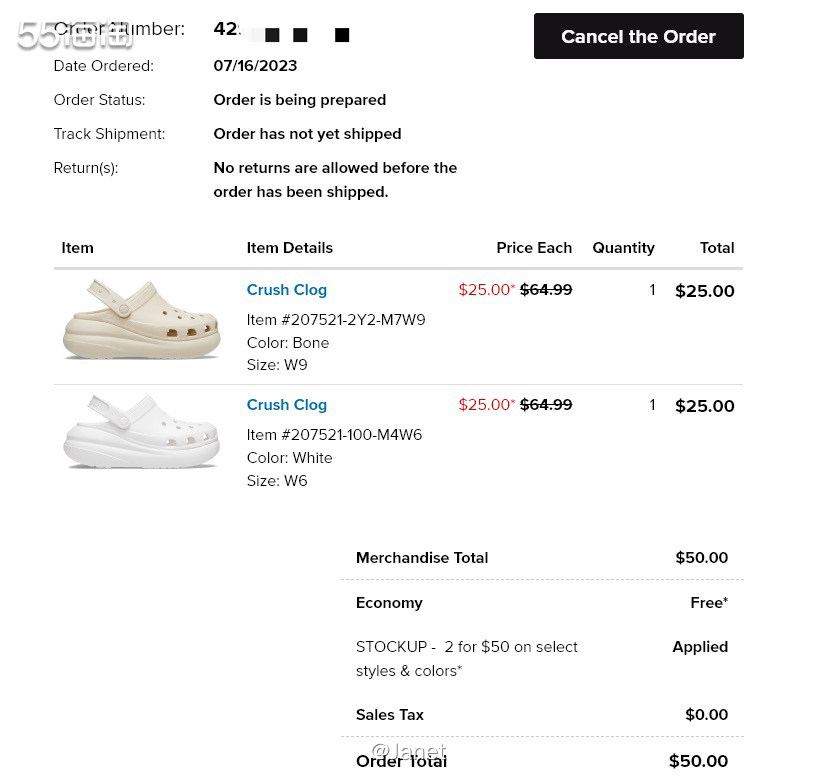Image resolution: width=817 pixels, height=784 pixels.
Task: Click the Total column header
Action: (717, 248)
